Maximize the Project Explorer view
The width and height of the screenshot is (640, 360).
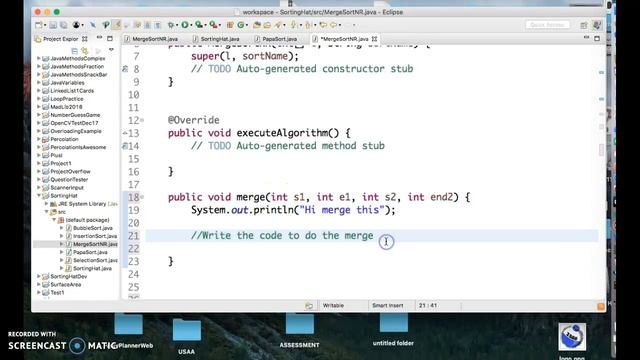coord(110,38)
